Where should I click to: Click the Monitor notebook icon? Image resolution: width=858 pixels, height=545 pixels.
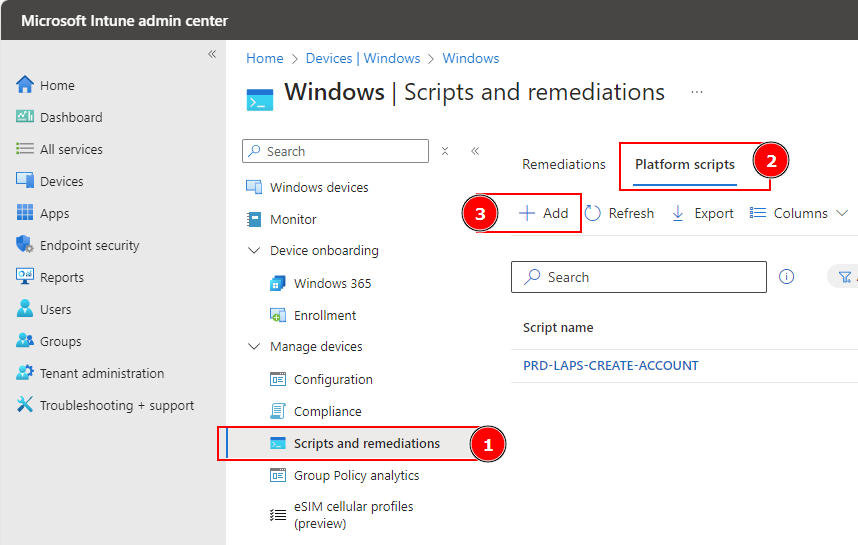coord(254,219)
